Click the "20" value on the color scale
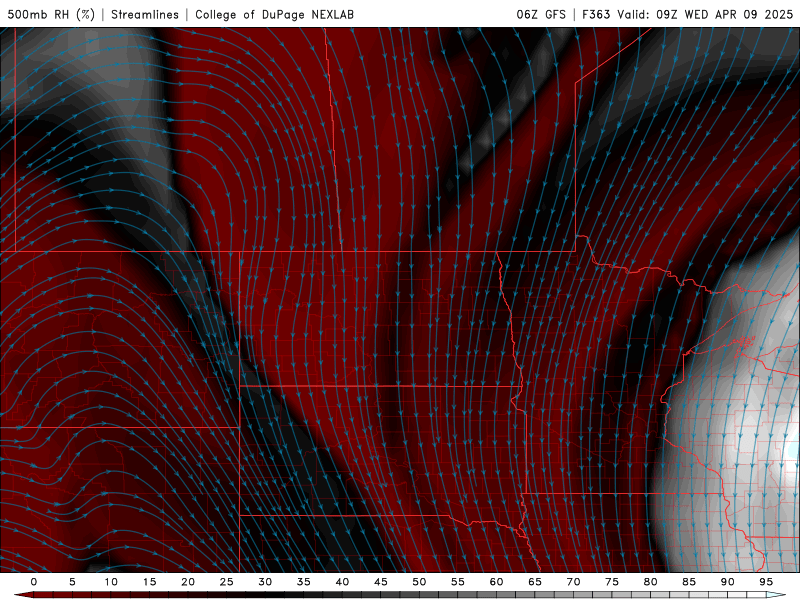Image resolution: width=800 pixels, height=600 pixels. click(188, 582)
